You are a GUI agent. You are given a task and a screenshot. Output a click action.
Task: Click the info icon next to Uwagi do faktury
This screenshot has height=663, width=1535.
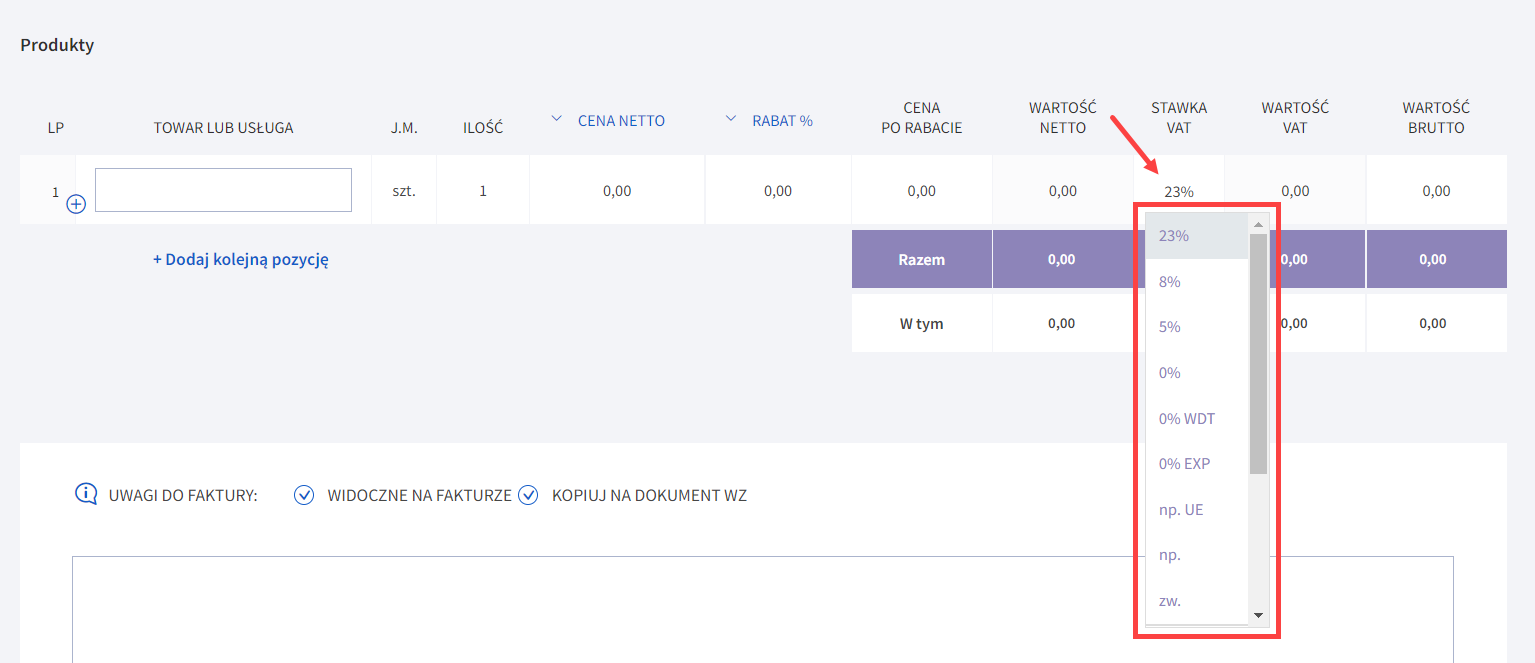click(x=87, y=494)
